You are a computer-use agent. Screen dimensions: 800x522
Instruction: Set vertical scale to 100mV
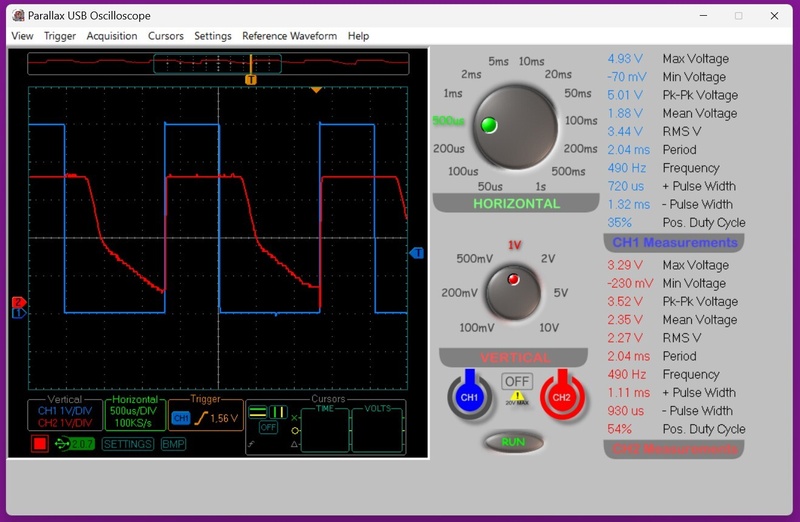click(x=477, y=328)
